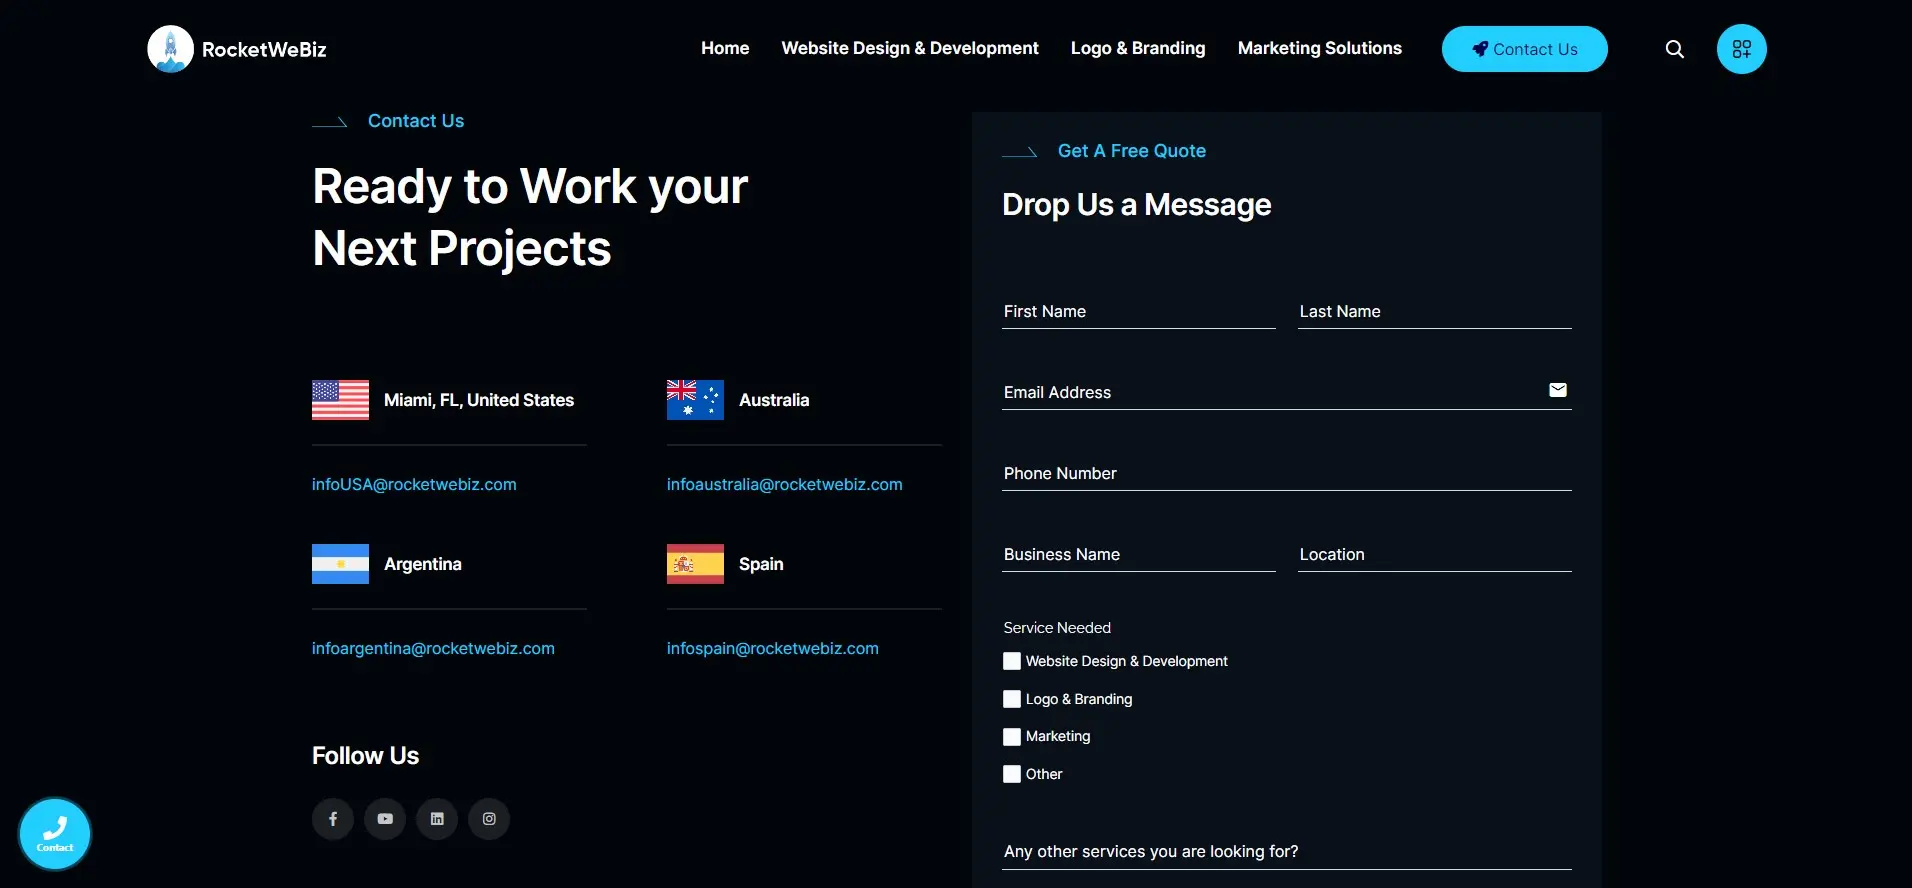Open the LinkedIn social icon
Screen dimensions: 1912x888
tap(437, 819)
